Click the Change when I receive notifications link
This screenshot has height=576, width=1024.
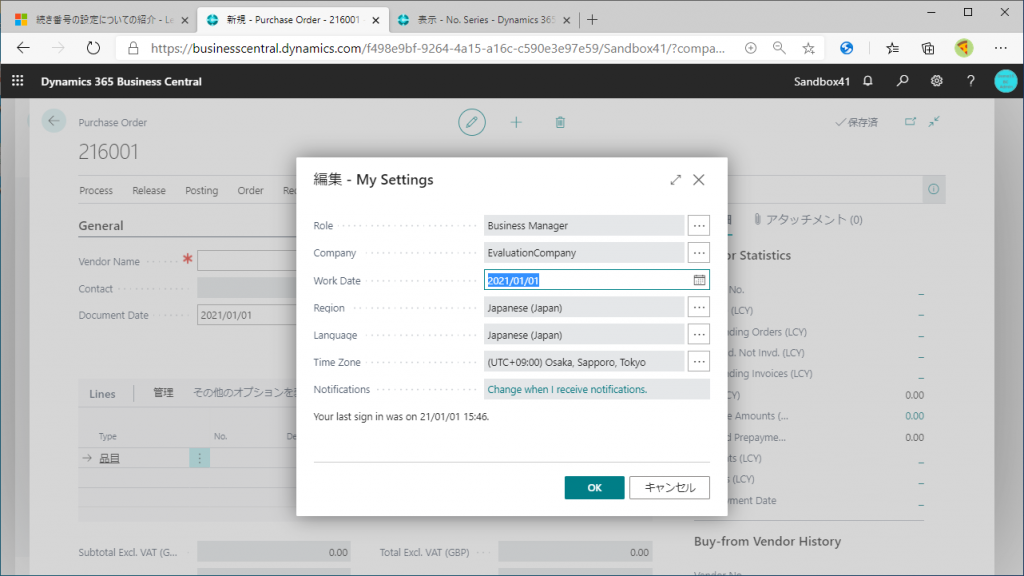tap(567, 389)
